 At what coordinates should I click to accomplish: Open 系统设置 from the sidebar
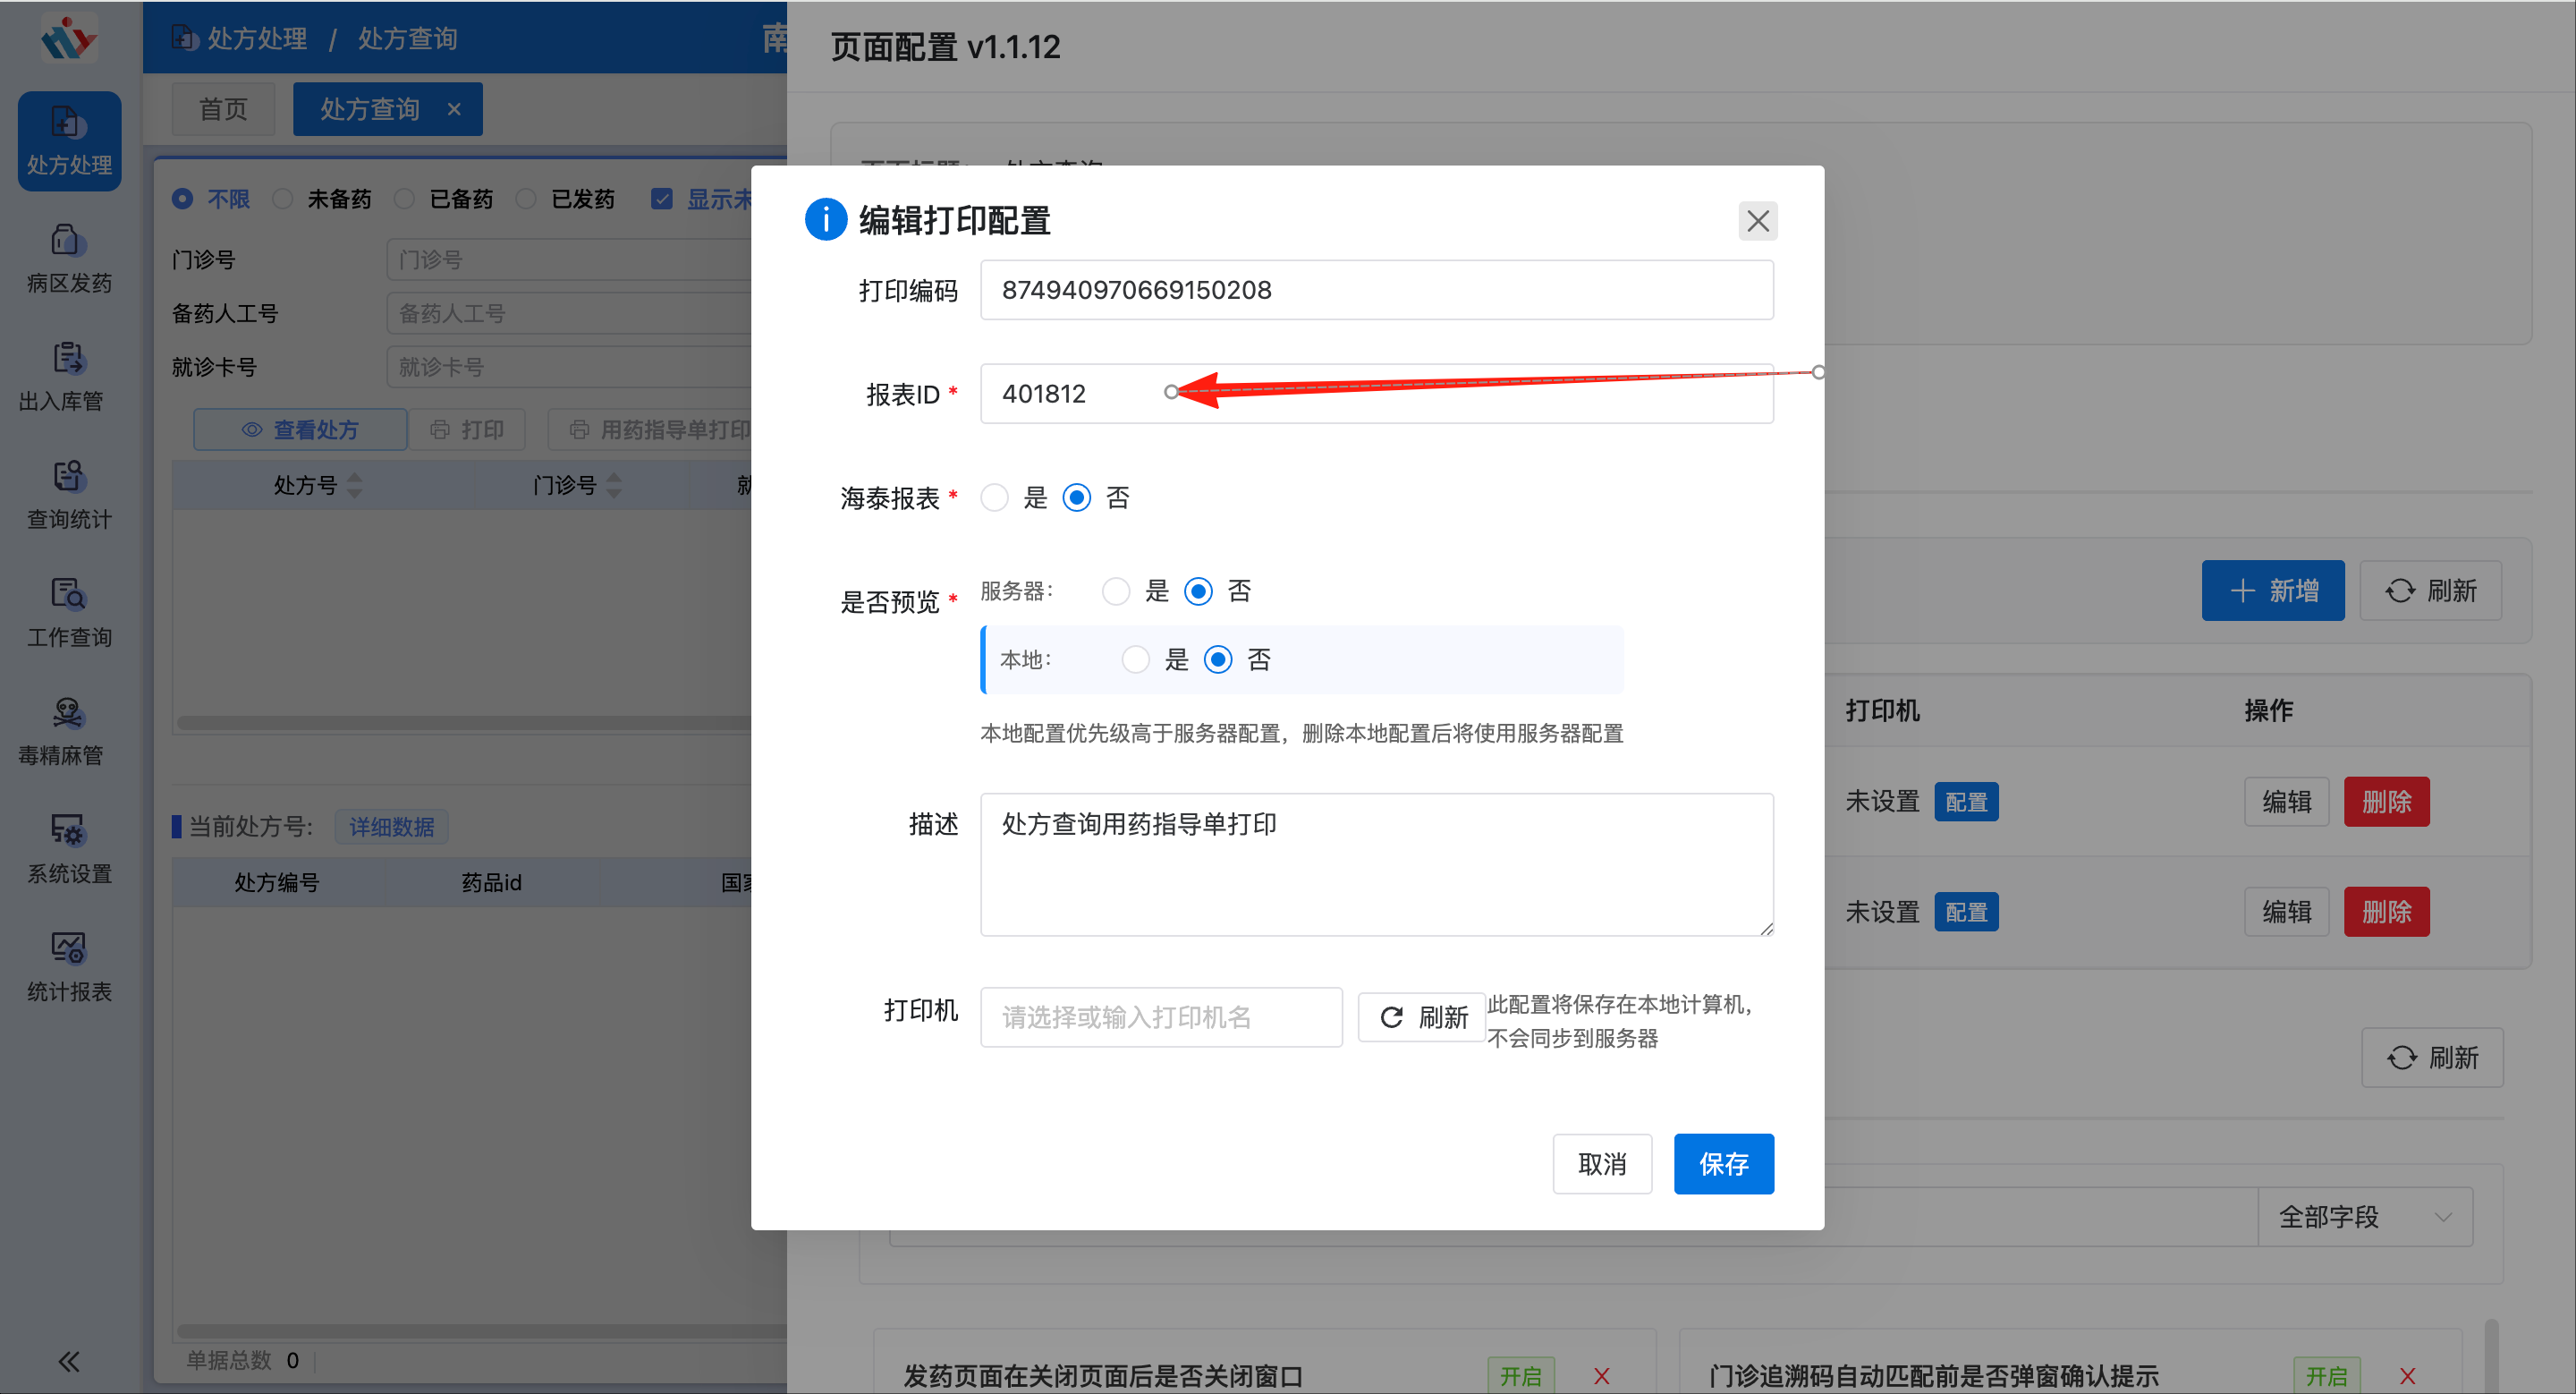click(x=68, y=849)
